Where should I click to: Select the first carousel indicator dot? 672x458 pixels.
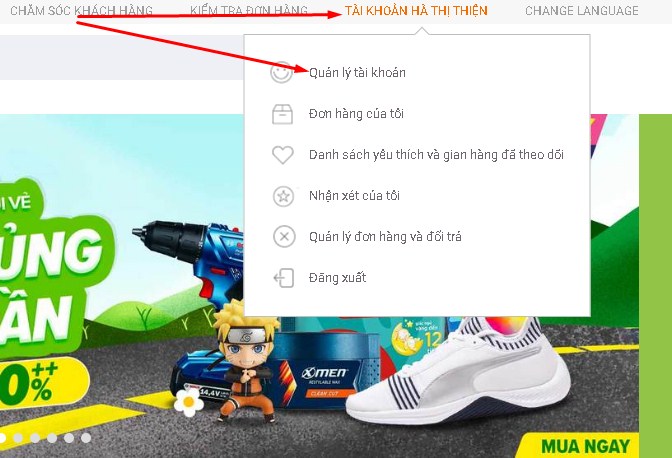point(2,438)
